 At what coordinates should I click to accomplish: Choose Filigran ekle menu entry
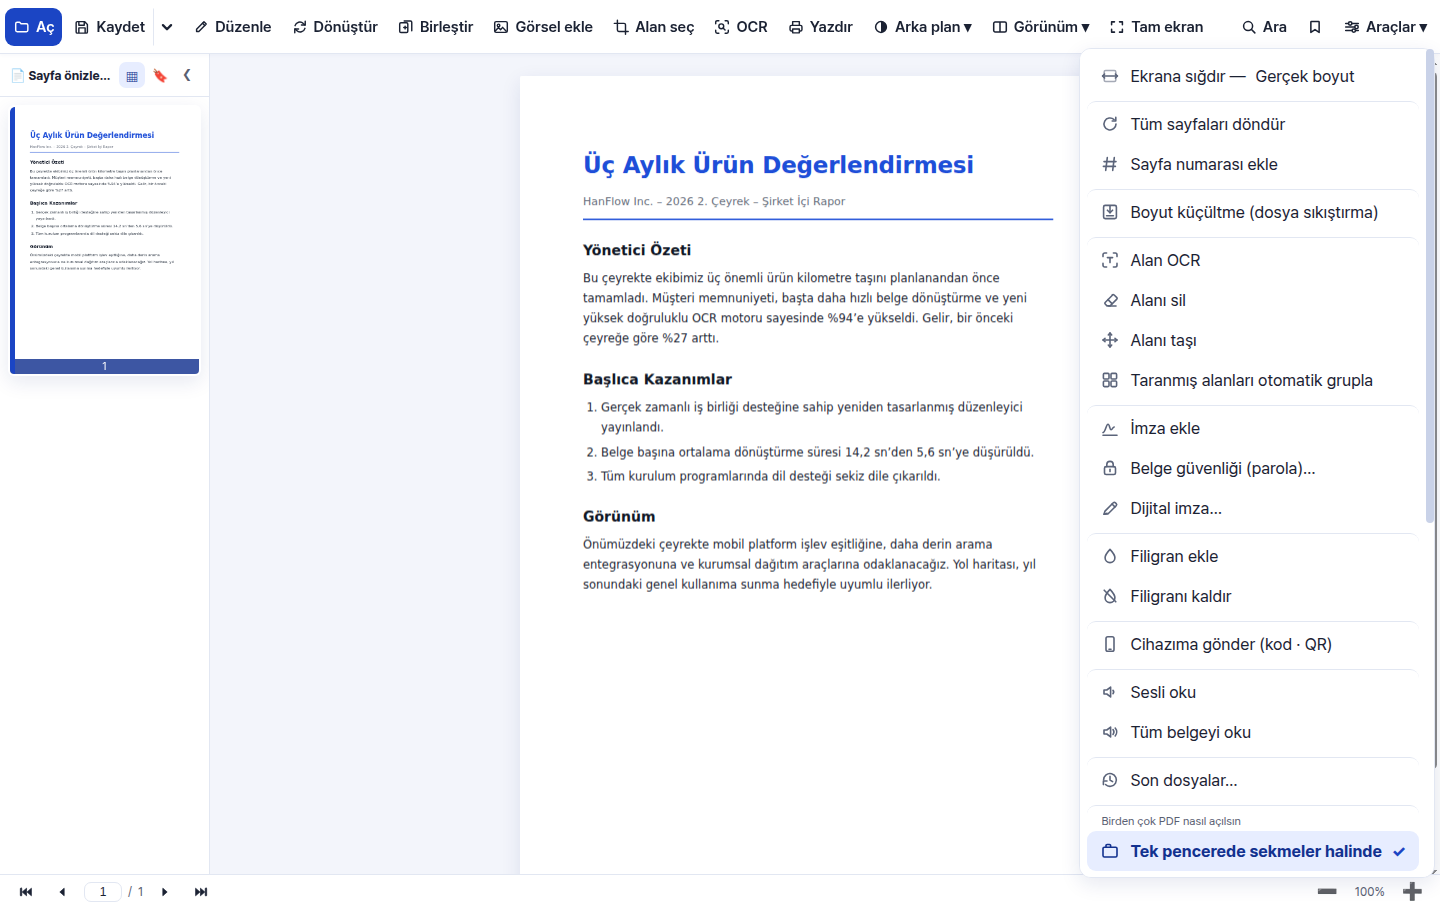pos(1253,556)
